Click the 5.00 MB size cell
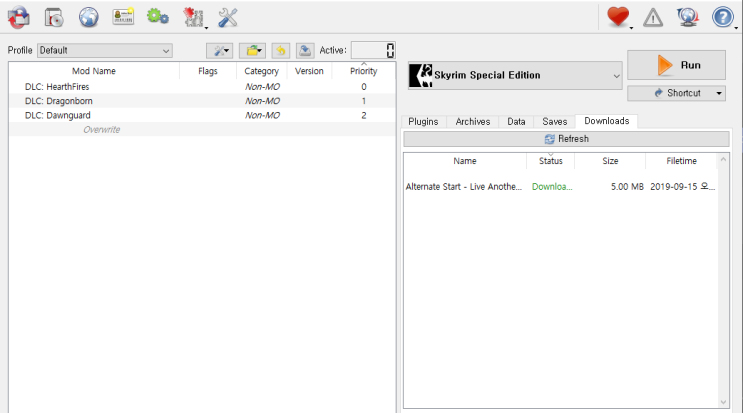Image resolution: width=743 pixels, height=413 pixels. click(x=627, y=187)
